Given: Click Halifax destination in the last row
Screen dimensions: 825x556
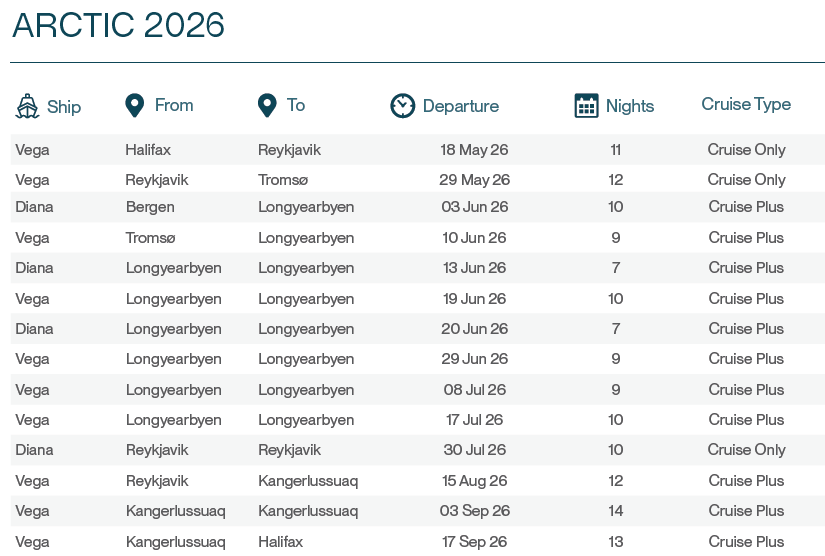Looking at the screenshot, I should 281,542.
